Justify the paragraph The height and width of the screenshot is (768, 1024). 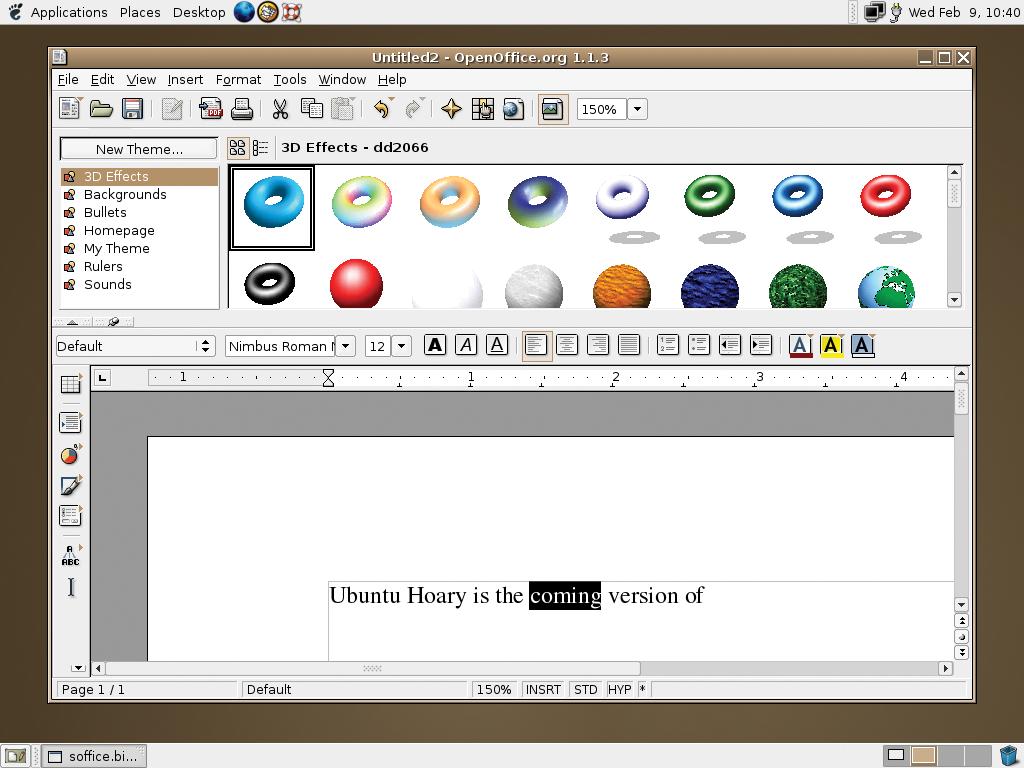pyautogui.click(x=629, y=345)
